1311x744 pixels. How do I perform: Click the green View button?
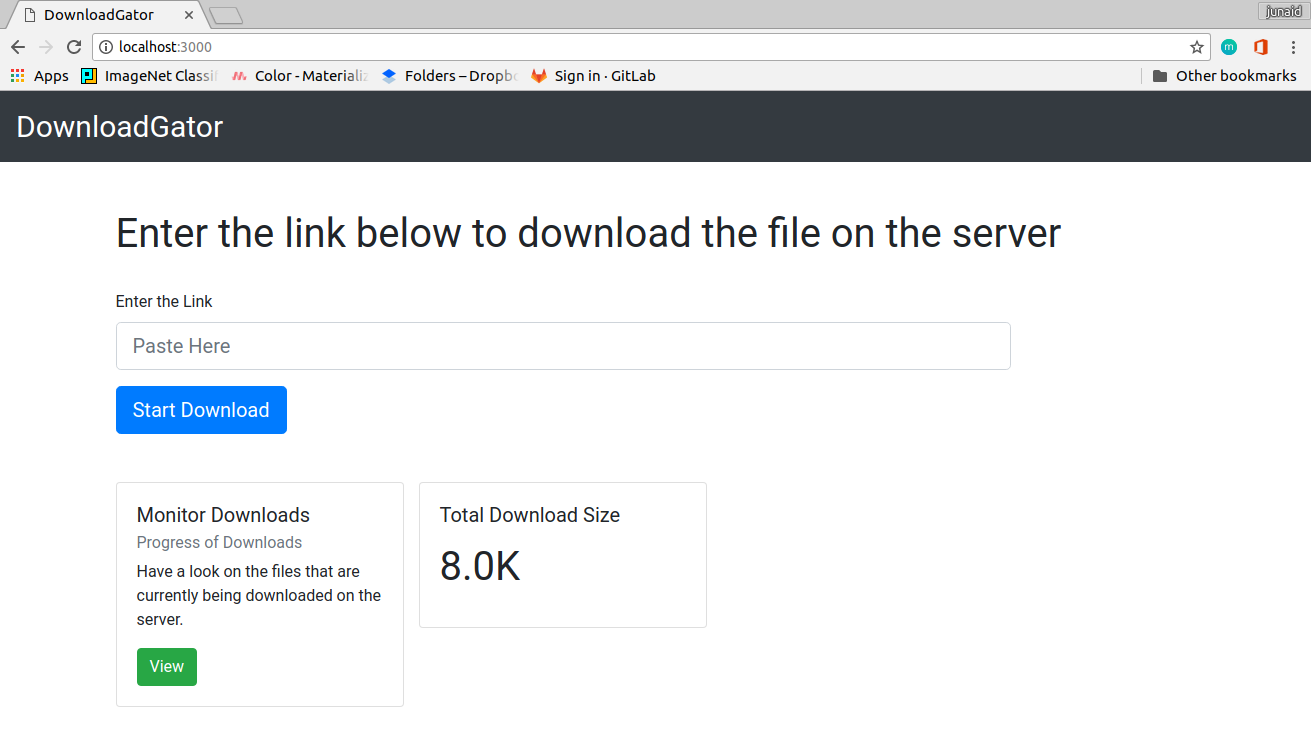[167, 667]
